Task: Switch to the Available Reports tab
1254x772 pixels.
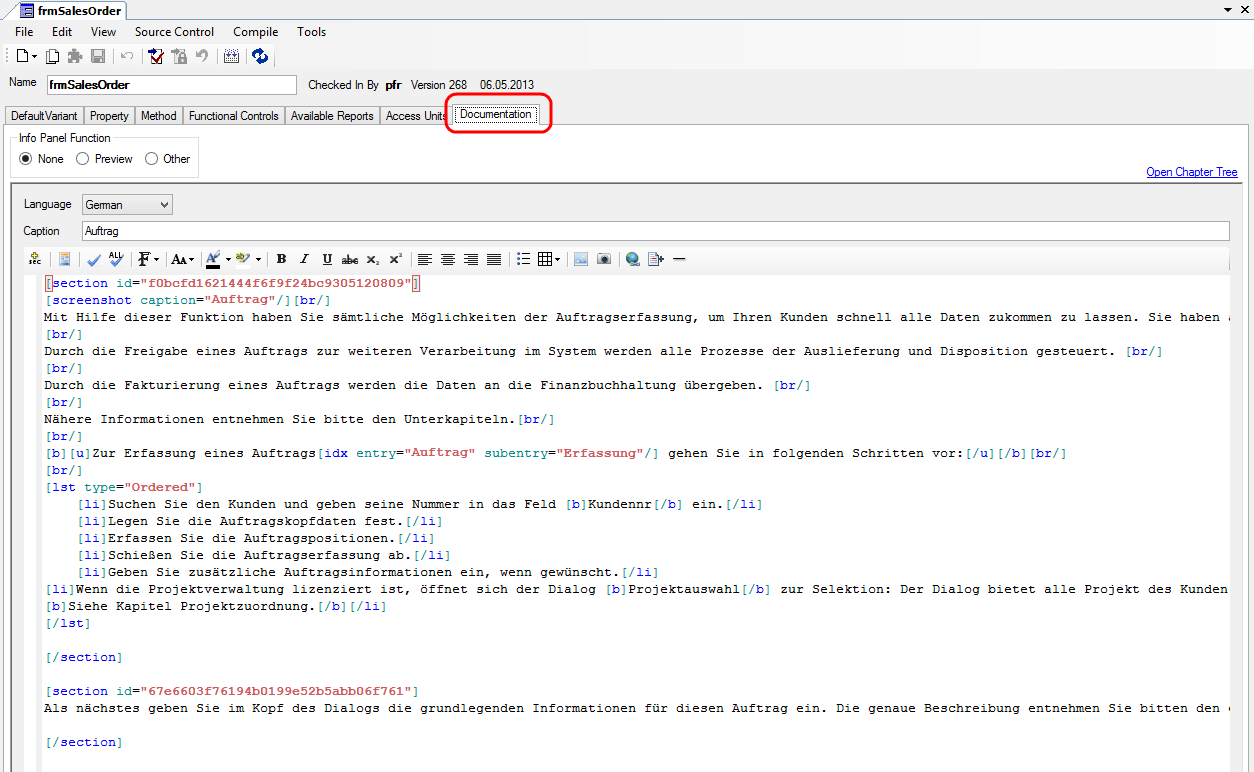Action: [332, 116]
